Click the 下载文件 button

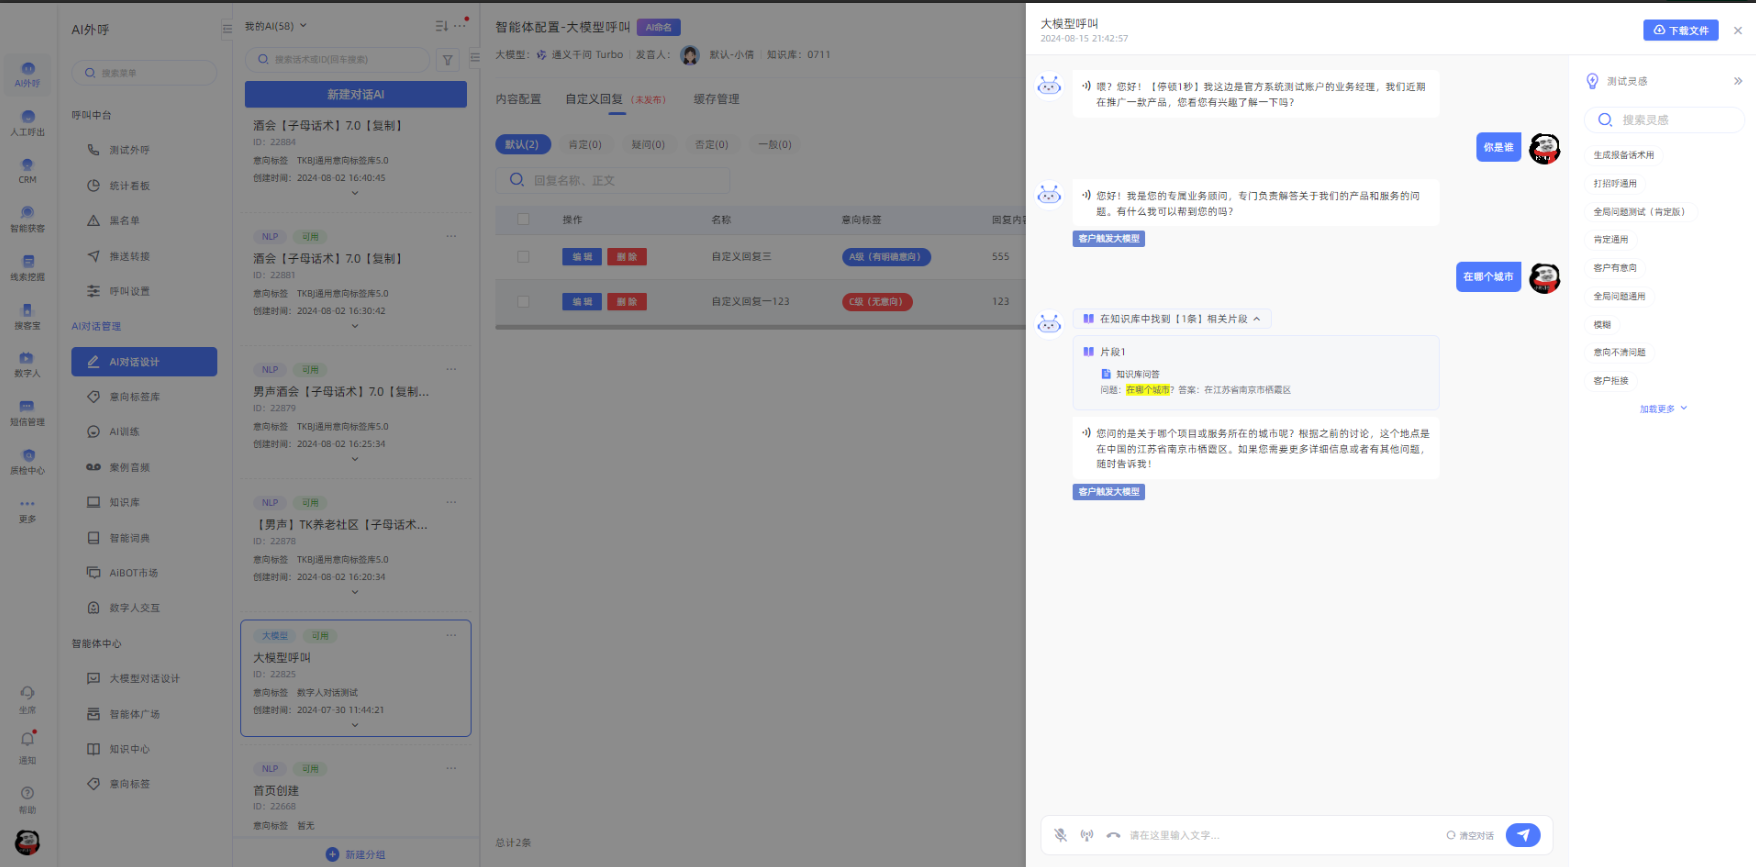(x=1680, y=30)
